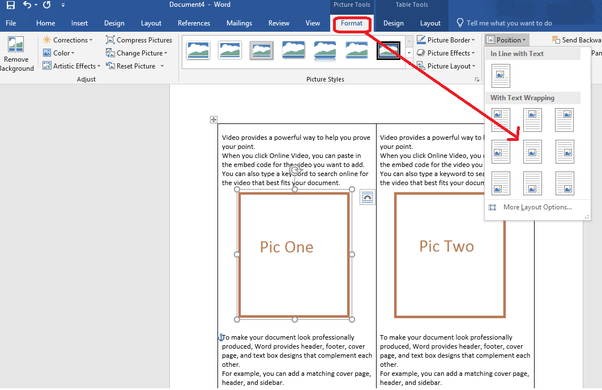Image resolution: width=602 pixels, height=390 pixels.
Task: Choose Middle Right text wrapping position
Action: (x=564, y=152)
